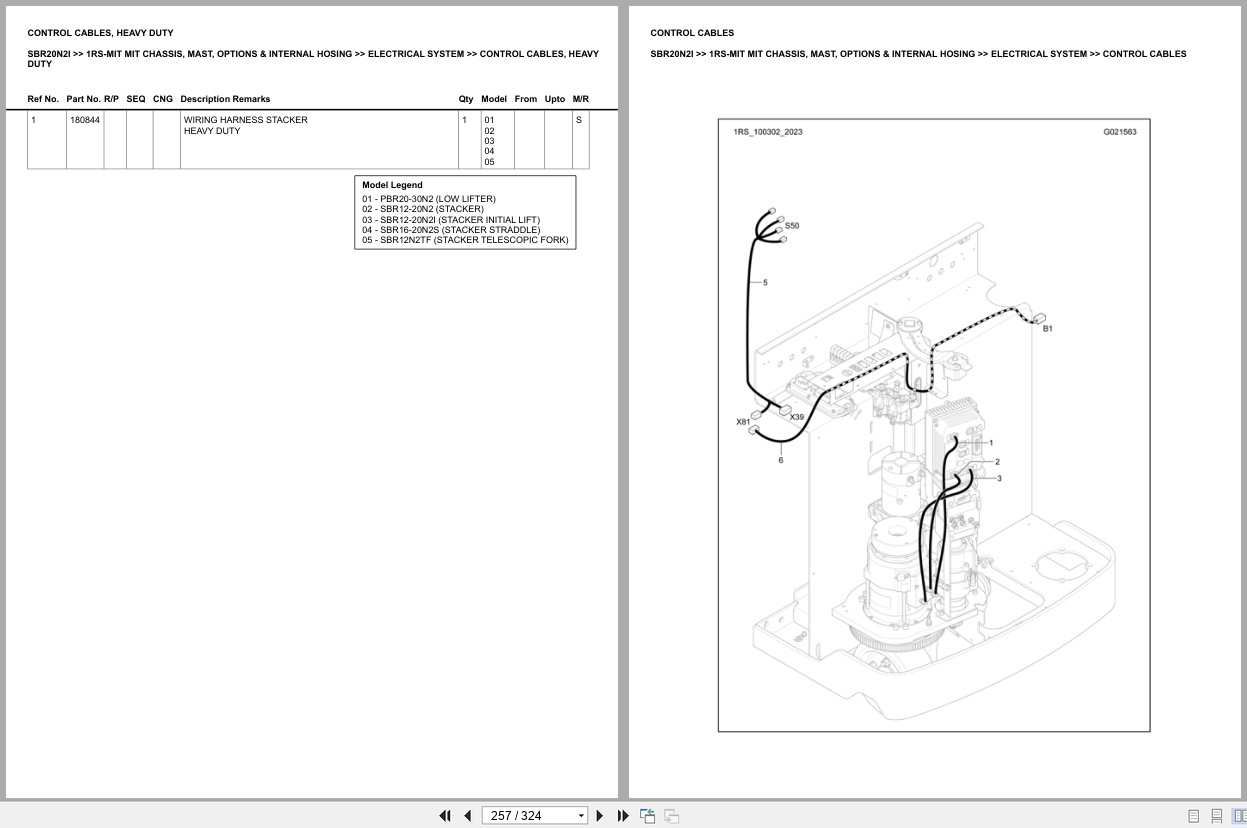Click model value 05 in table row
The image size is (1247, 828).
coord(489,162)
